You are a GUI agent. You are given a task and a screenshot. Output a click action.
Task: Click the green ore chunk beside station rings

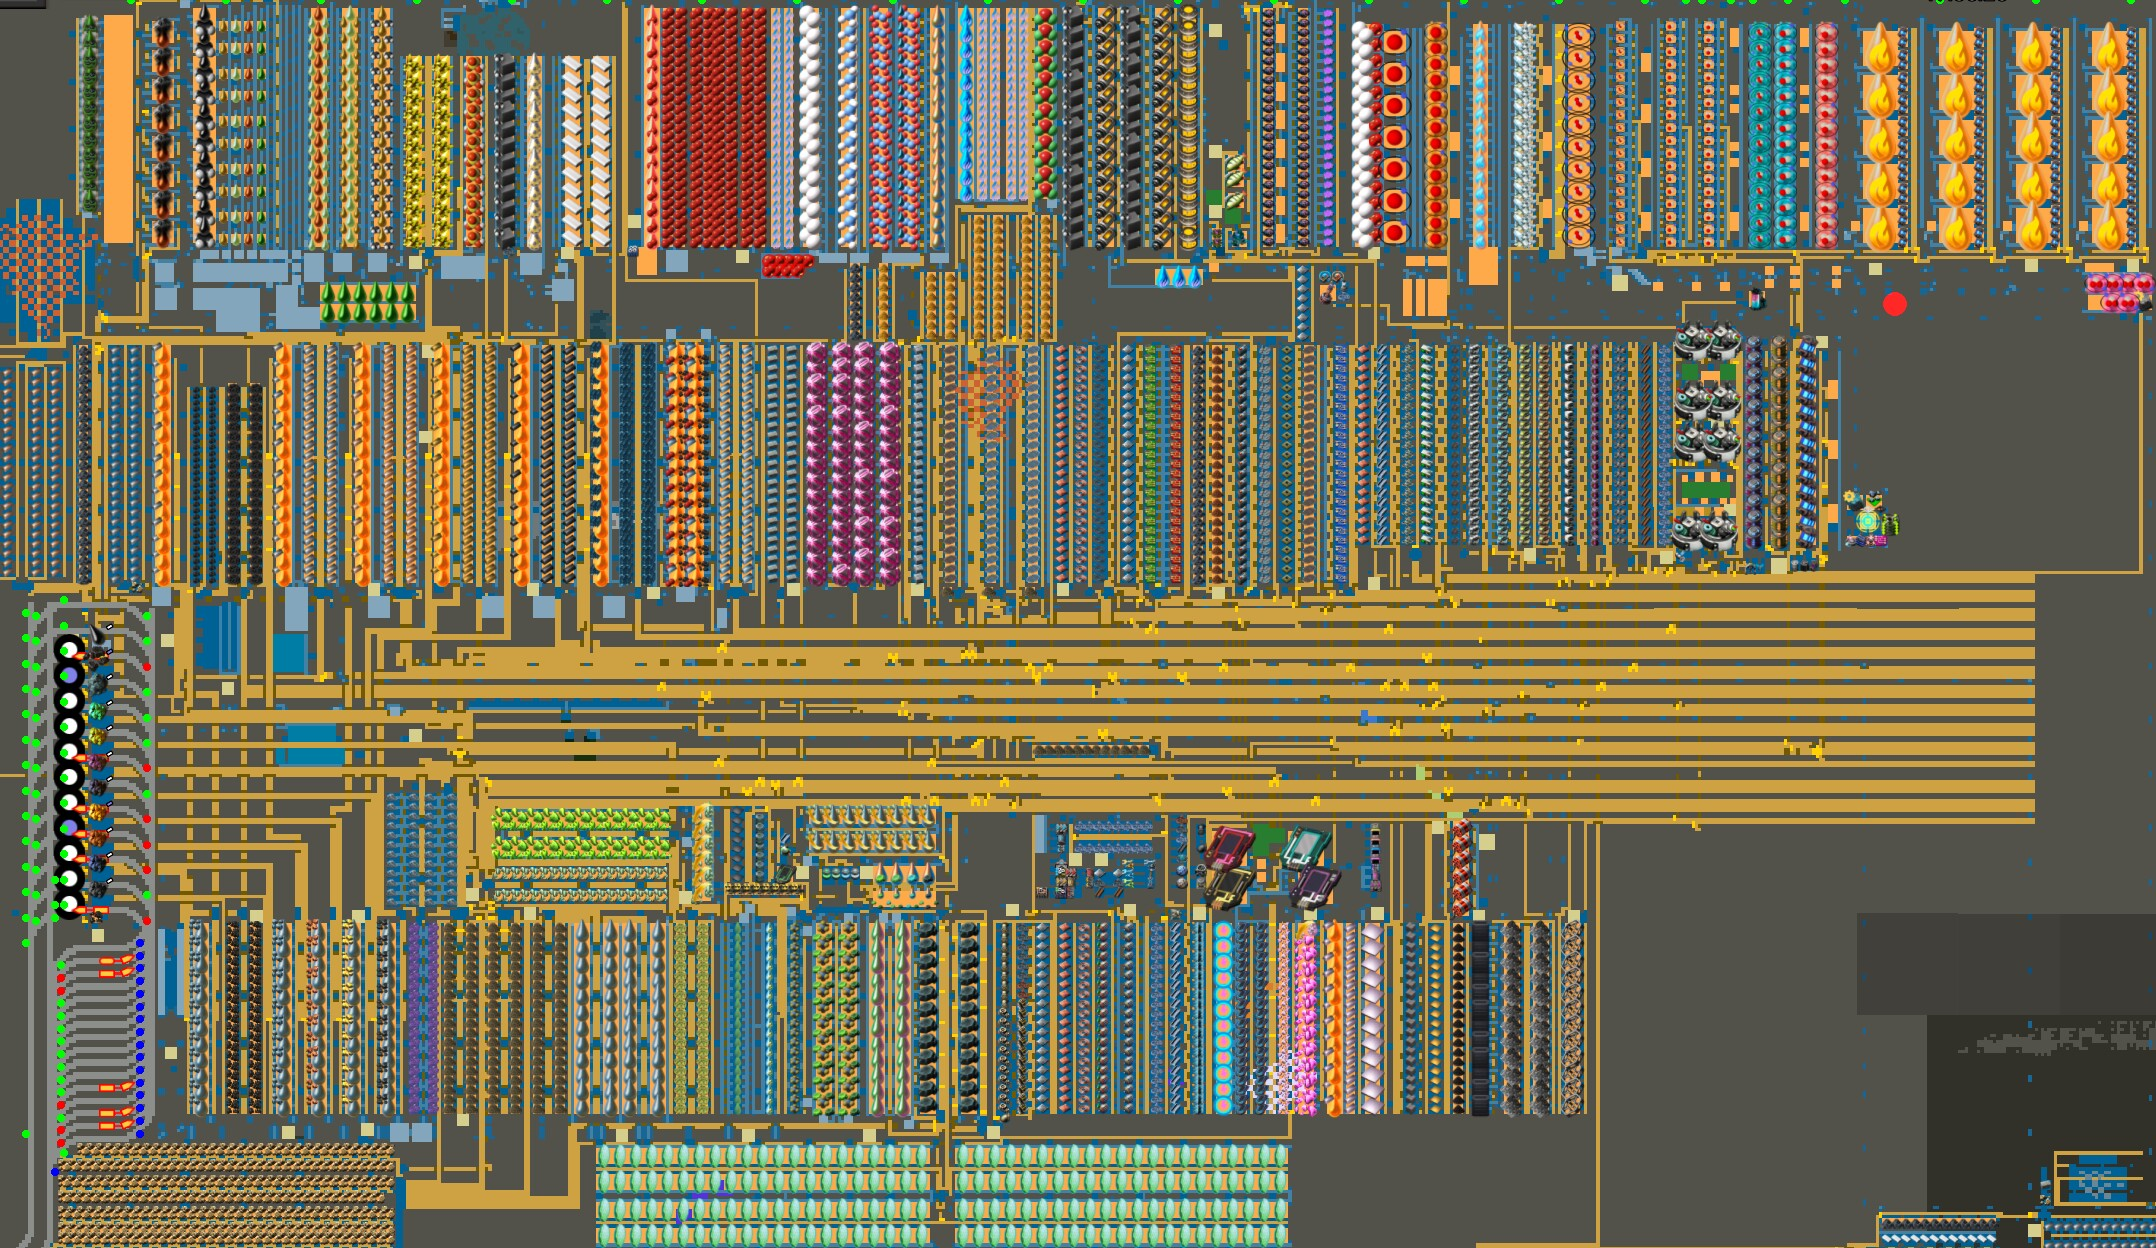[99, 711]
